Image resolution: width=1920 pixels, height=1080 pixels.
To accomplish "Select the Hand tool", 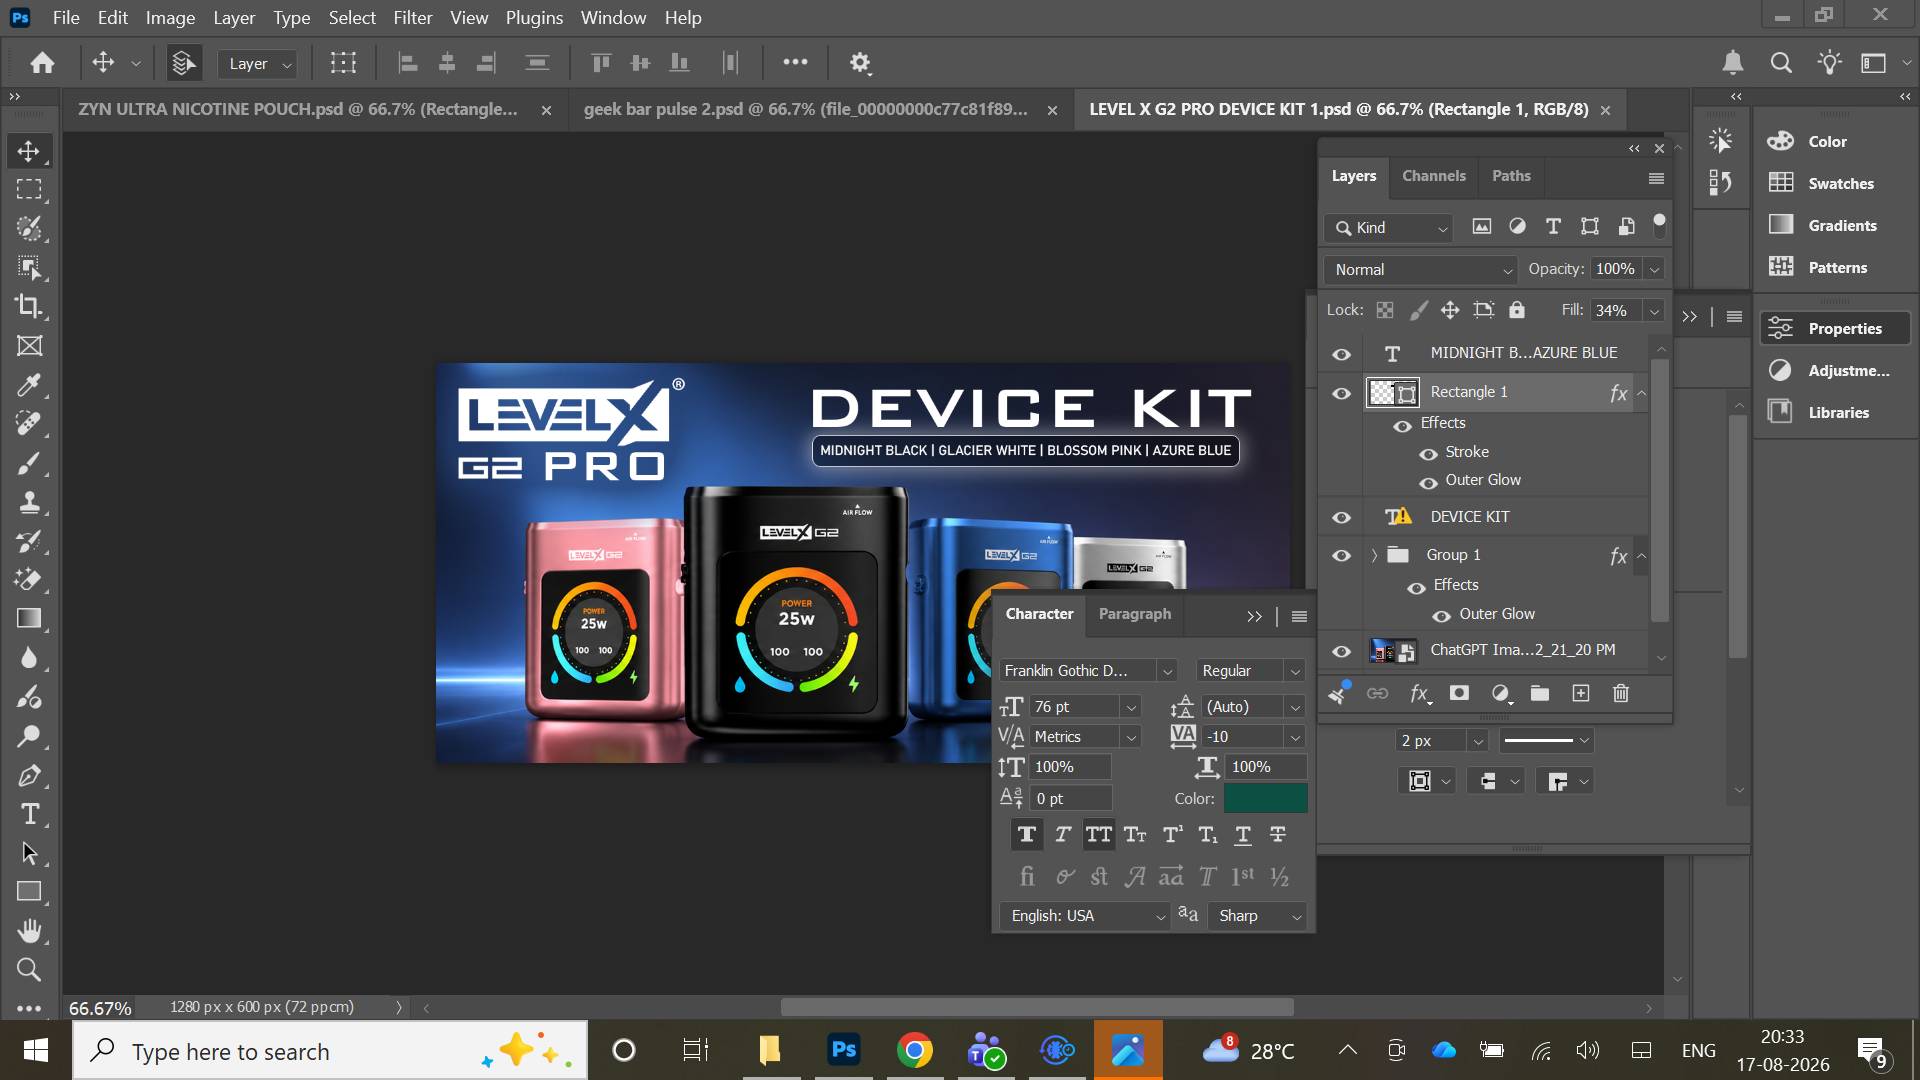I will coord(29,931).
